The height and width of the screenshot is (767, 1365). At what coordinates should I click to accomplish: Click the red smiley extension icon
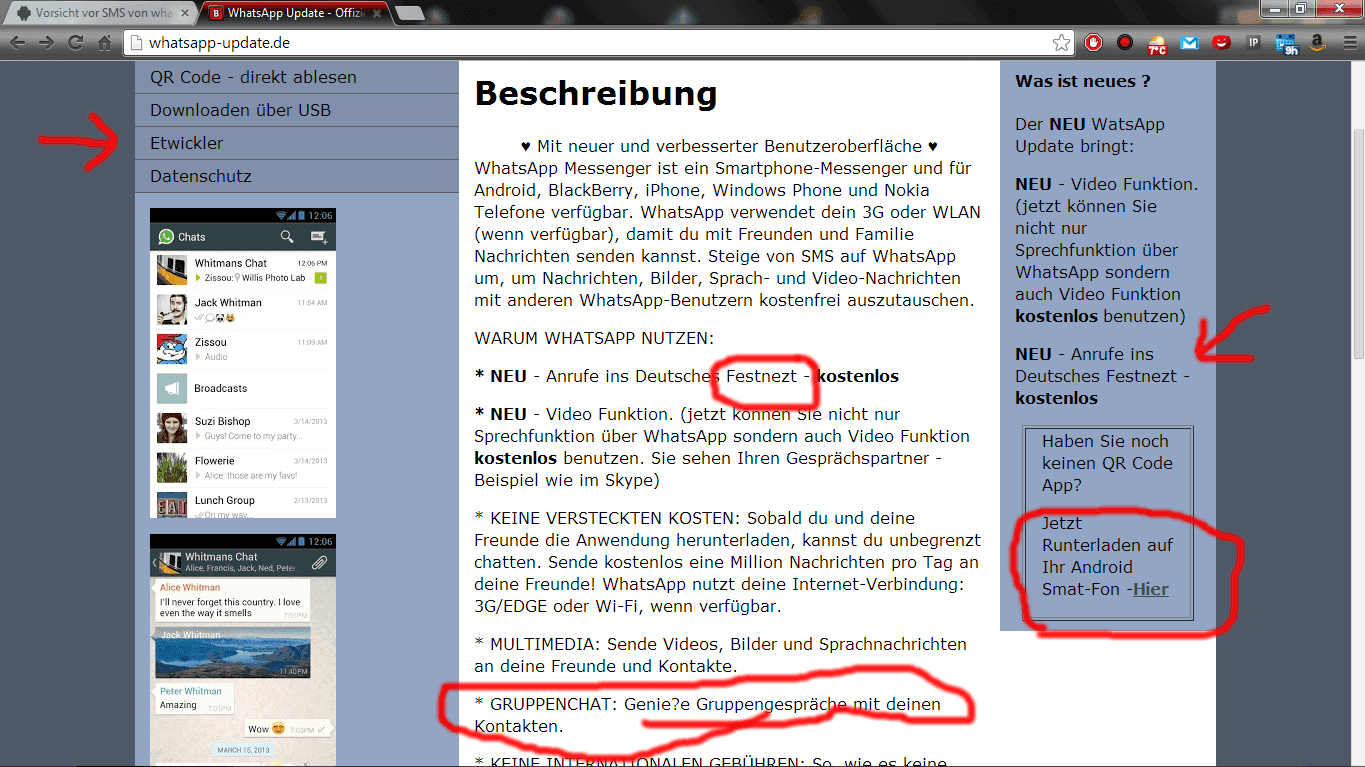(x=1221, y=43)
